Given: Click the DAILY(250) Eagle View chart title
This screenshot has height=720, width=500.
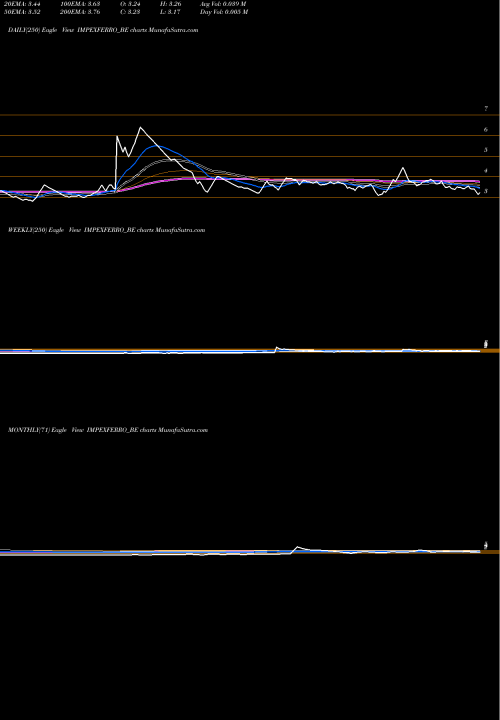Looking at the screenshot, I should [103, 30].
